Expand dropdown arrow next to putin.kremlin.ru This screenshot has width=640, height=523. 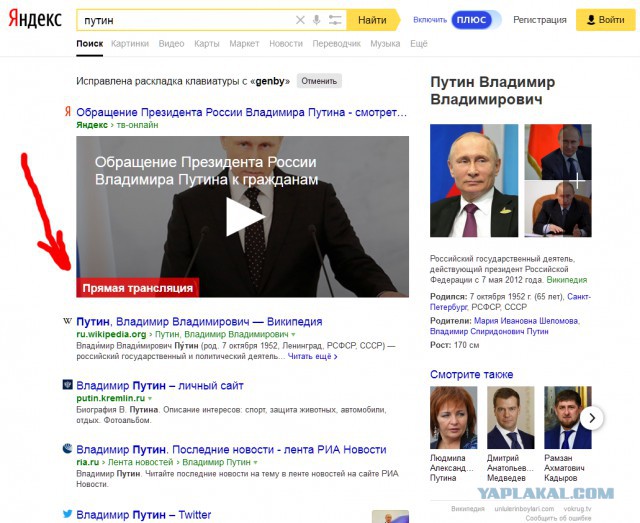tap(150, 398)
